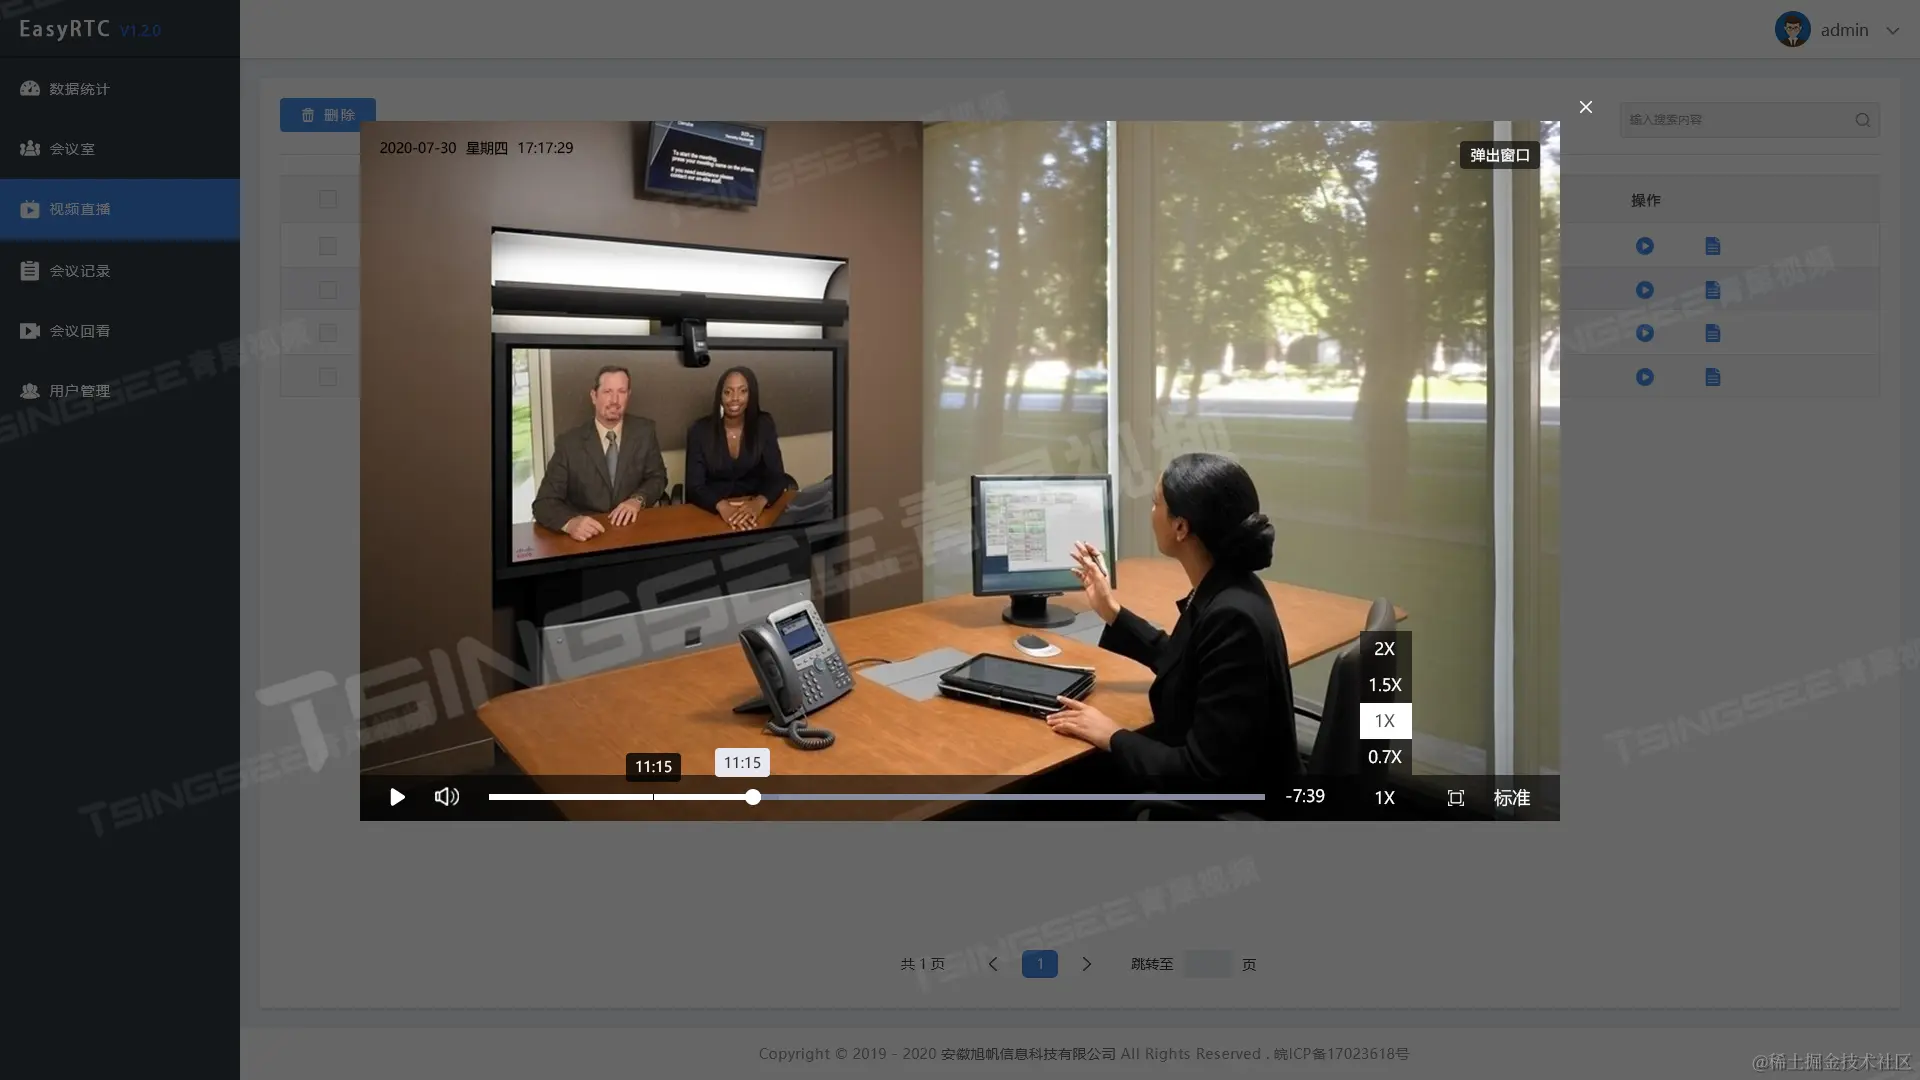Click the 删除 delete button
The width and height of the screenshot is (1920, 1080).
[x=328, y=115]
